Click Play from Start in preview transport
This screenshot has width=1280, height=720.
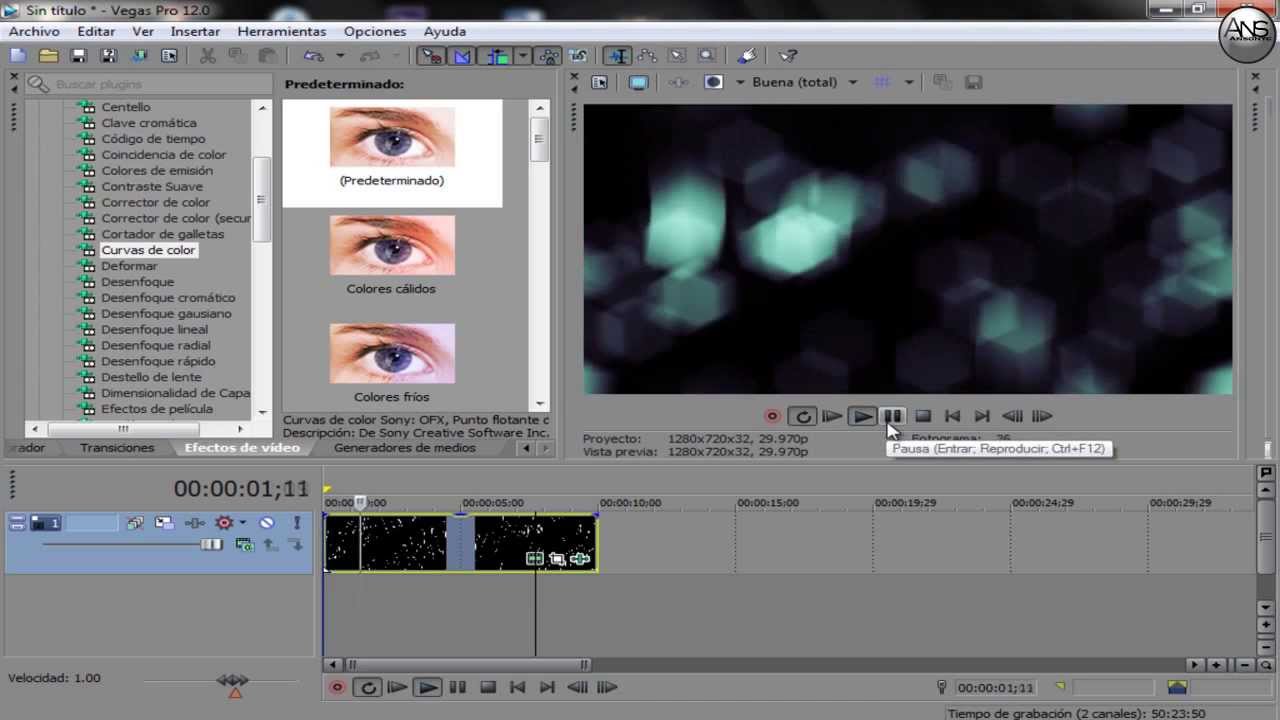pos(832,416)
